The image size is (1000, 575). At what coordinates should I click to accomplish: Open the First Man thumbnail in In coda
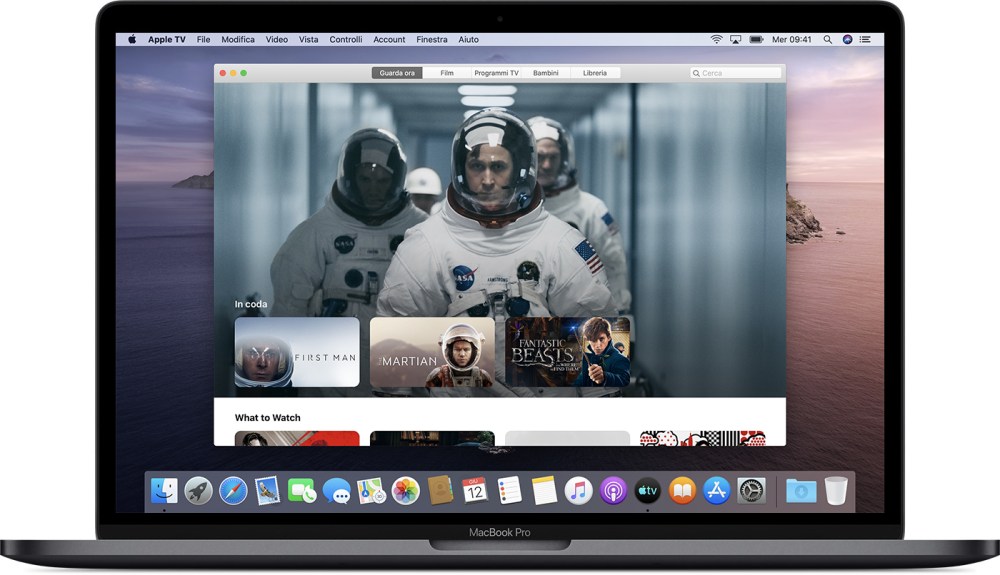tap(297, 353)
